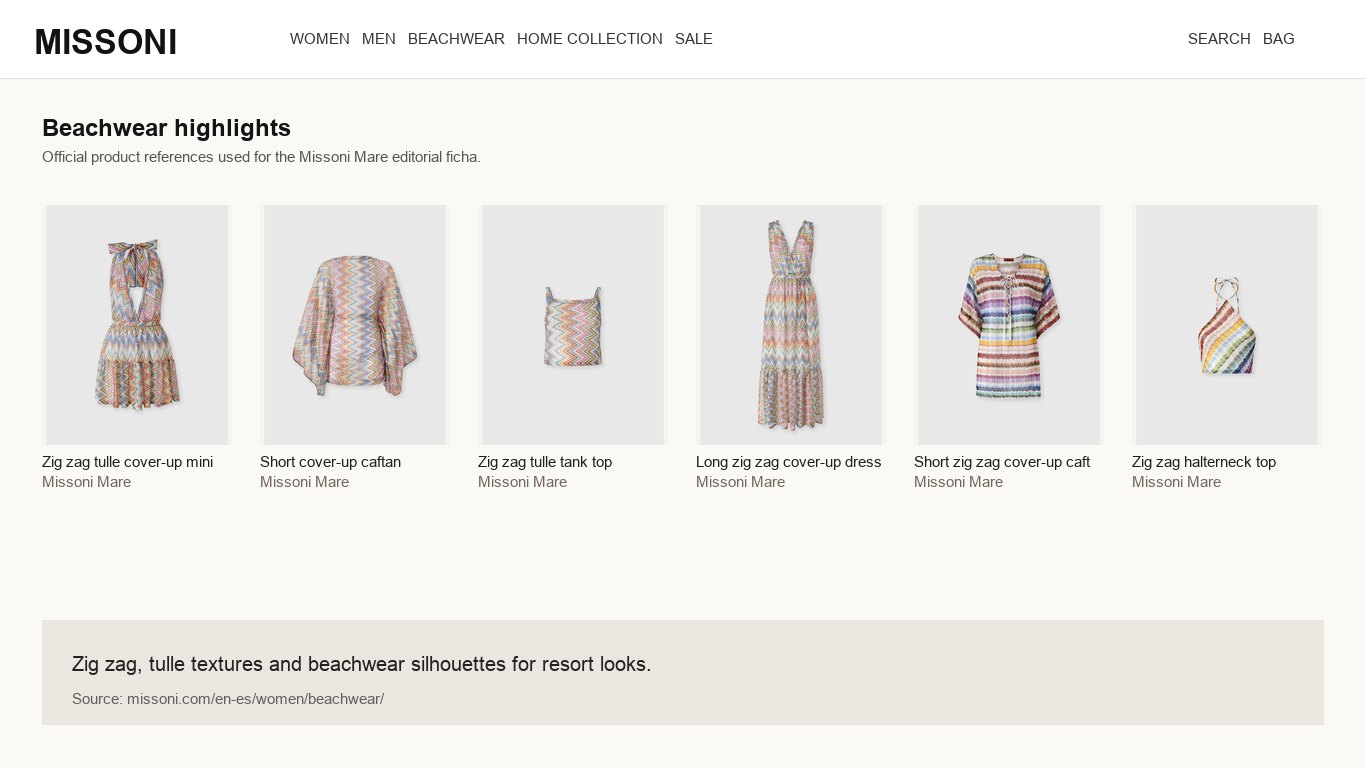Screen dimensions: 1365x768
Task: Select the 'Zig zag tulle tank top' title
Action: 545,462
